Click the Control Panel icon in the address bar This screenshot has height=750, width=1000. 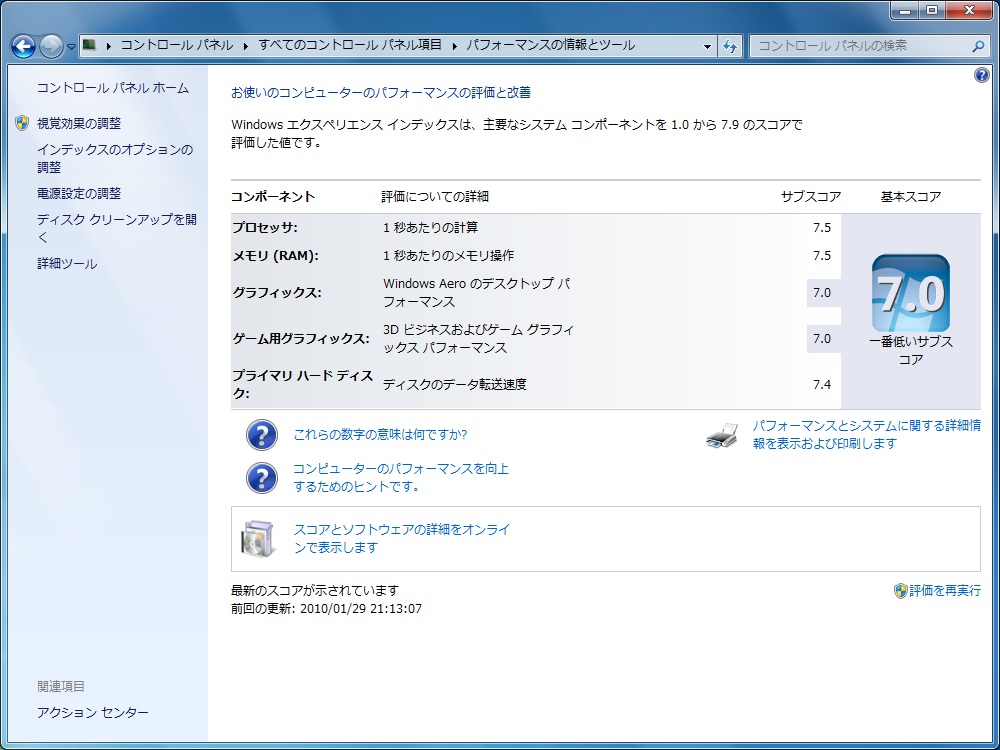point(89,45)
